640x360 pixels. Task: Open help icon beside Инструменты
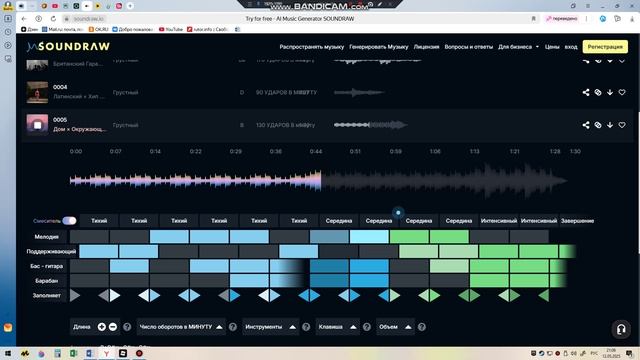coord(306,327)
